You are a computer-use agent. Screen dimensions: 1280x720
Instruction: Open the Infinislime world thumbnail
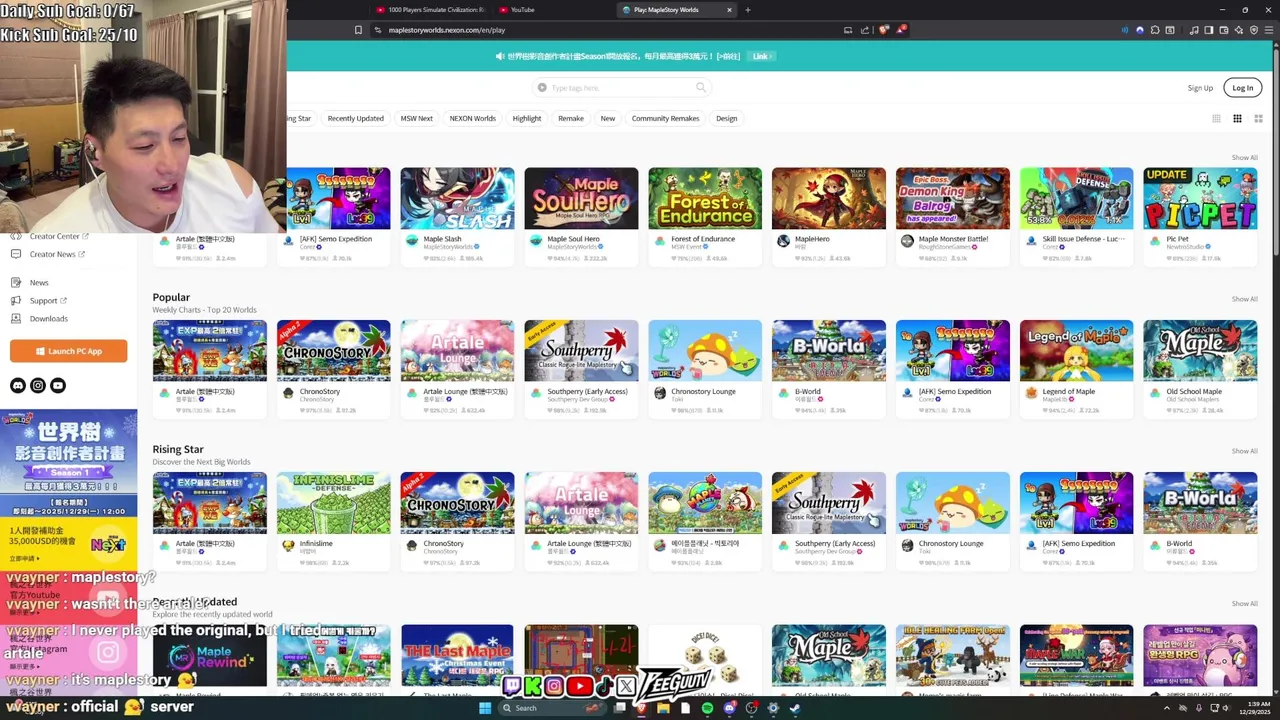pyautogui.click(x=333, y=502)
